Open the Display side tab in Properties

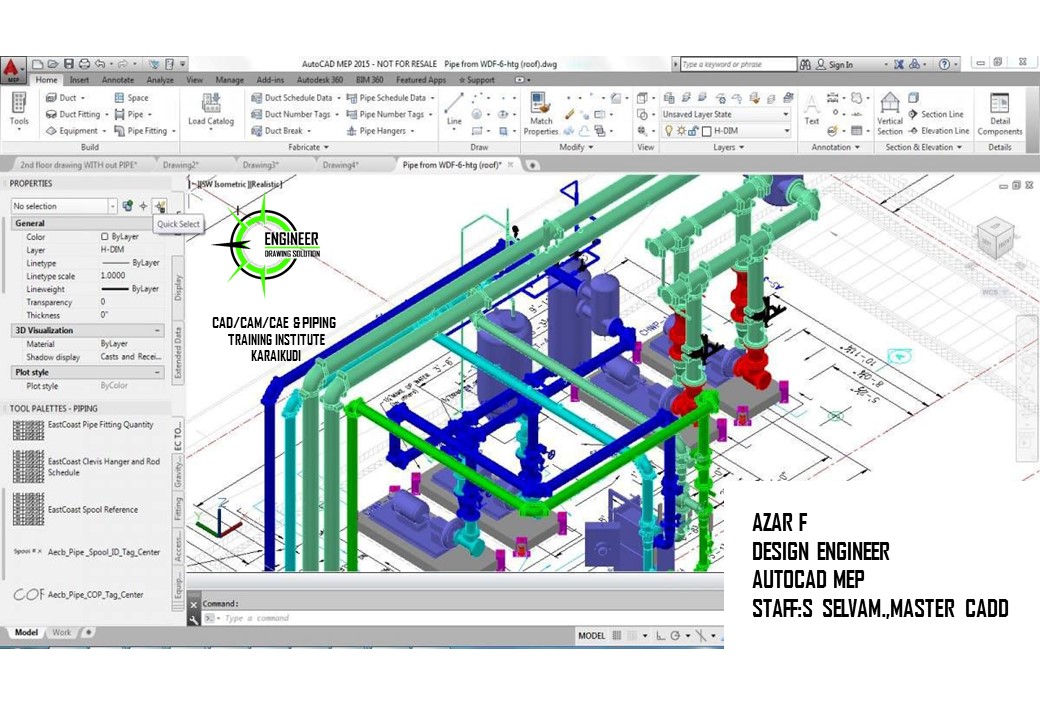pos(178,288)
